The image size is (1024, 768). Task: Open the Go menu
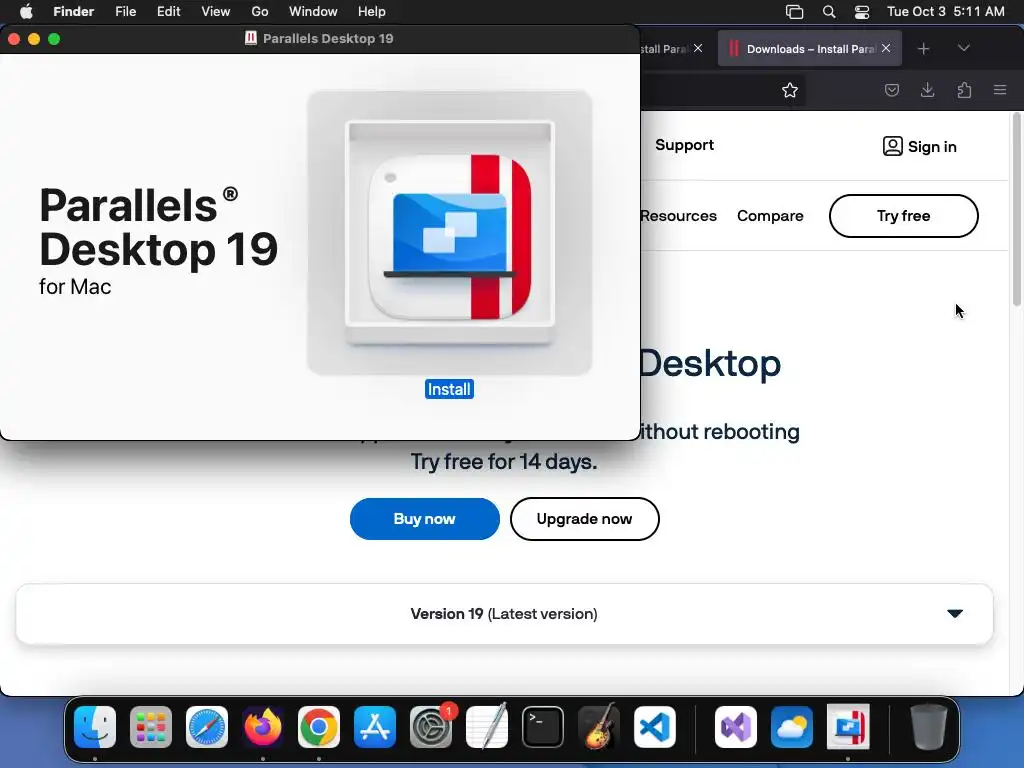coord(260,12)
